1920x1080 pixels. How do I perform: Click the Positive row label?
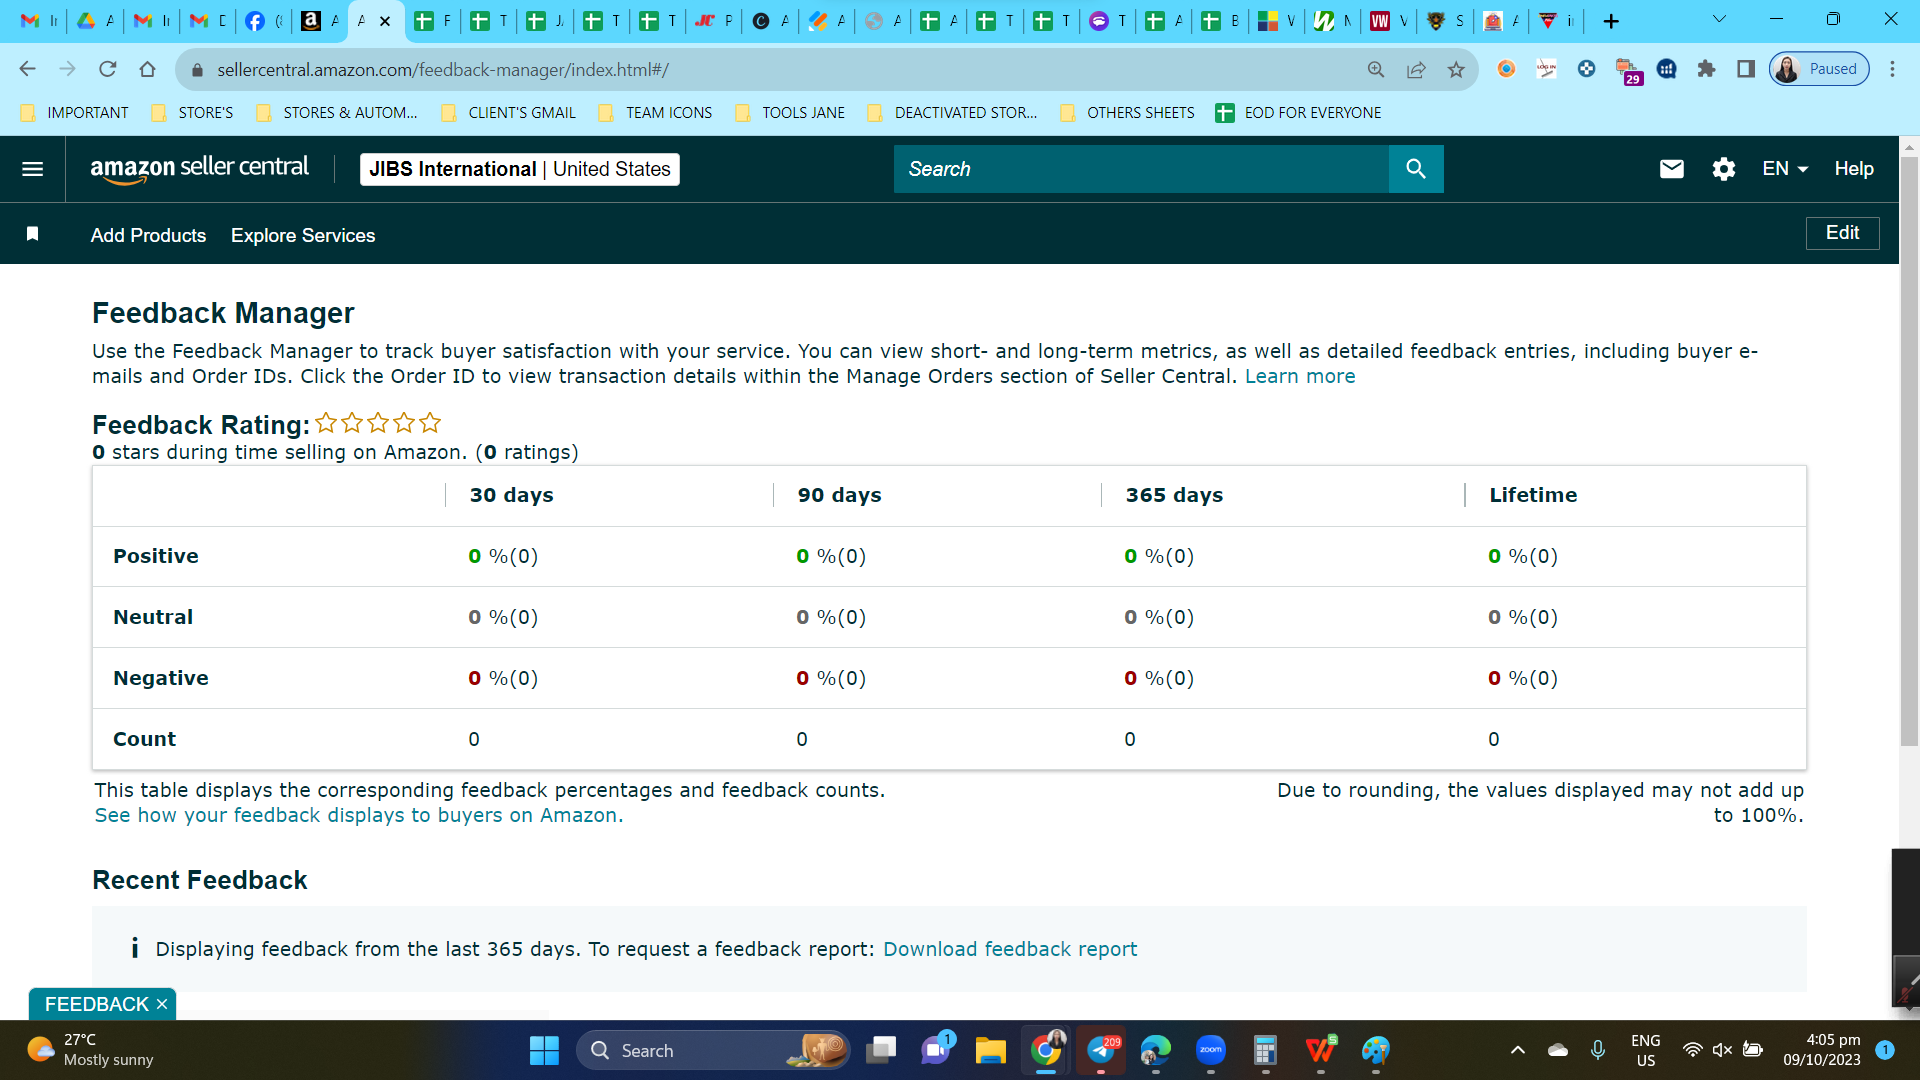coord(156,556)
